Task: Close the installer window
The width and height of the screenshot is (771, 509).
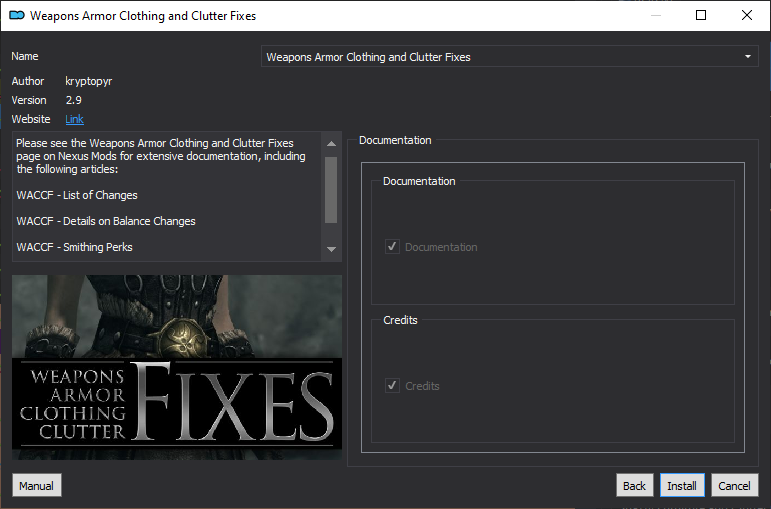Action: click(x=747, y=15)
